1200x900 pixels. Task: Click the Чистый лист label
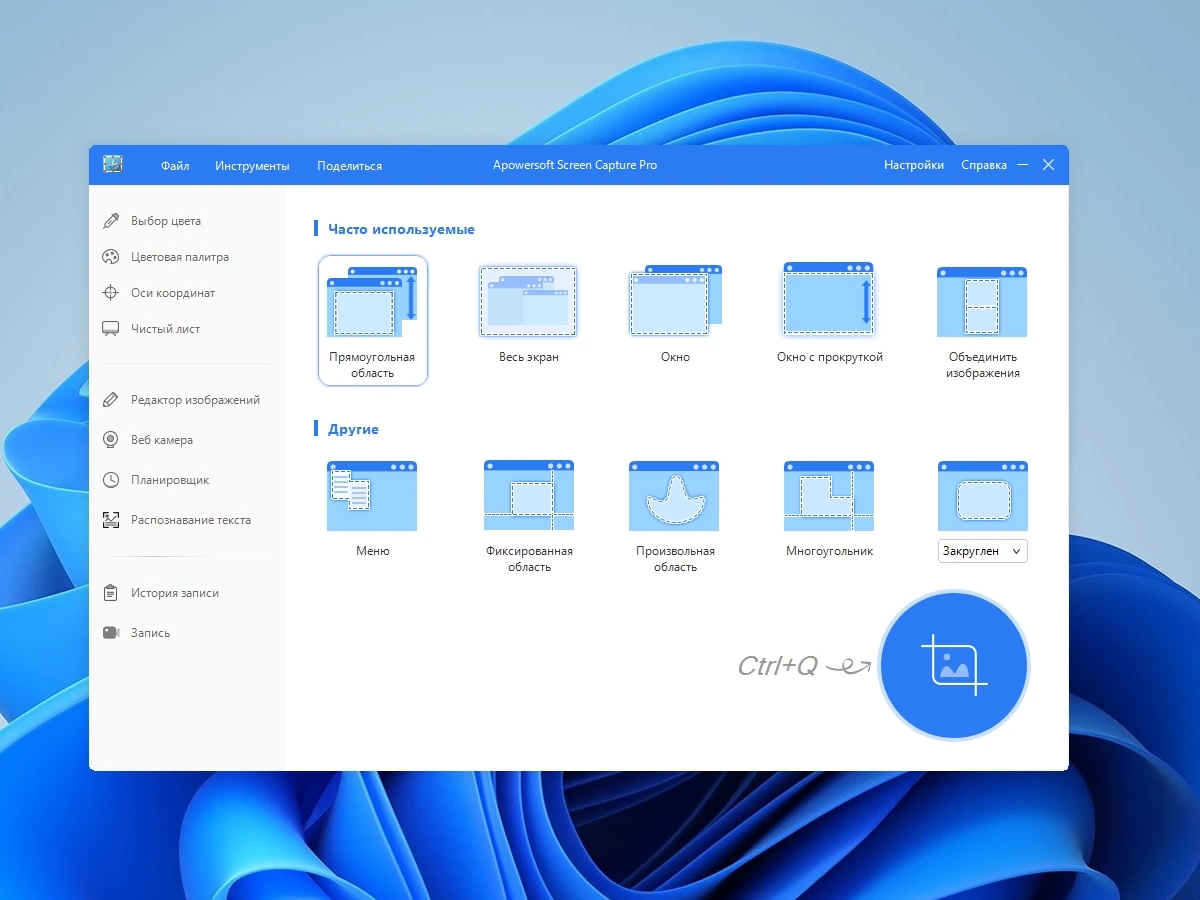pos(166,329)
